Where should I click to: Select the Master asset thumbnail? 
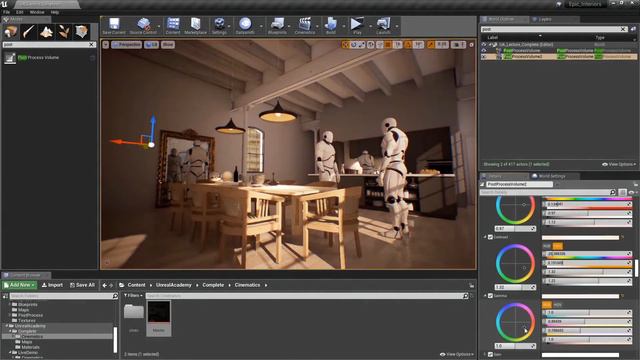coord(159,318)
